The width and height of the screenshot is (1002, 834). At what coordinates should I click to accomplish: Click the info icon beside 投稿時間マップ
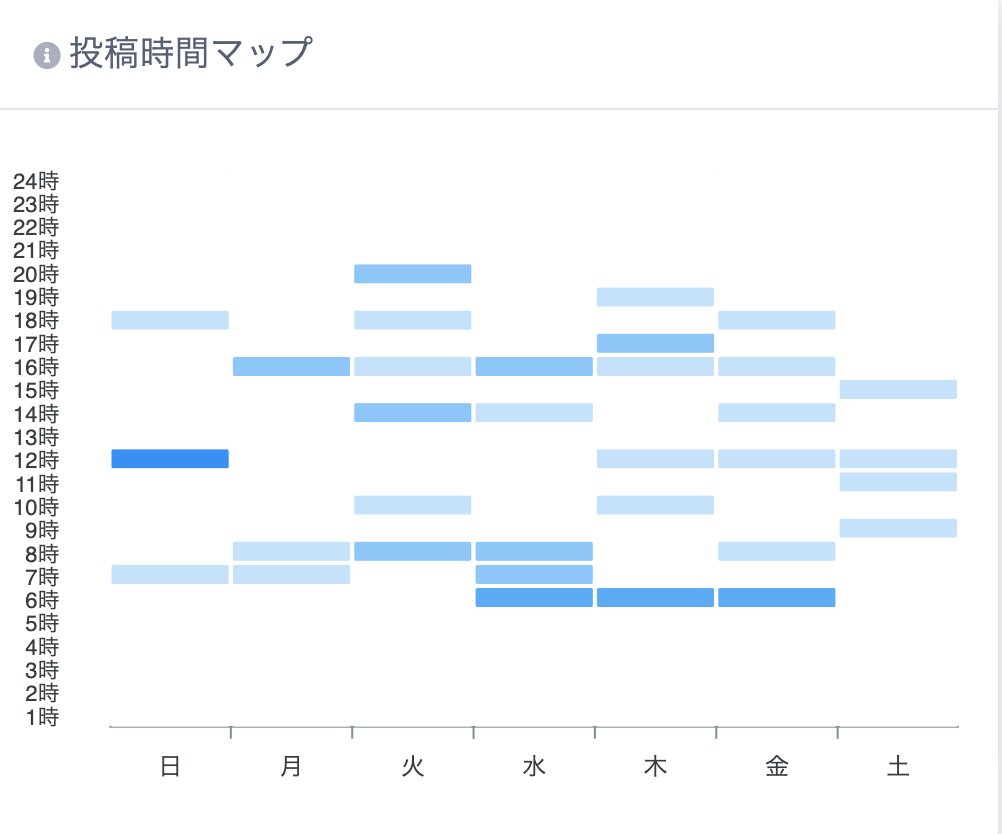[47, 55]
